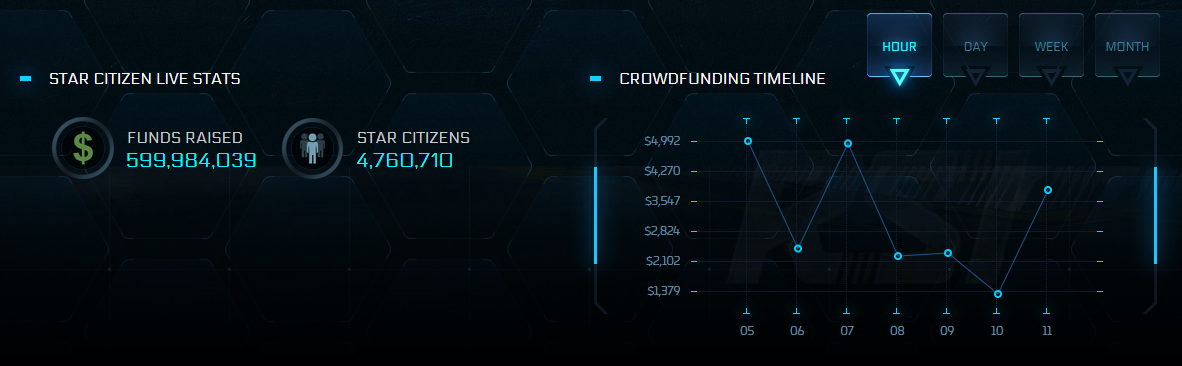
Task: Click the data point at hour 08
Action: point(898,256)
